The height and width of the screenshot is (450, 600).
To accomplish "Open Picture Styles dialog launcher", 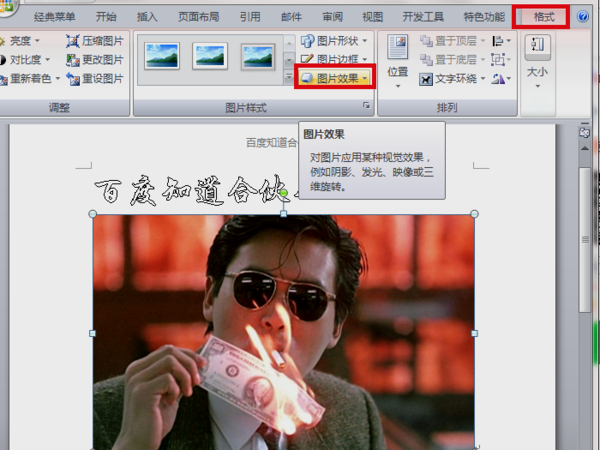I will tap(366, 105).
